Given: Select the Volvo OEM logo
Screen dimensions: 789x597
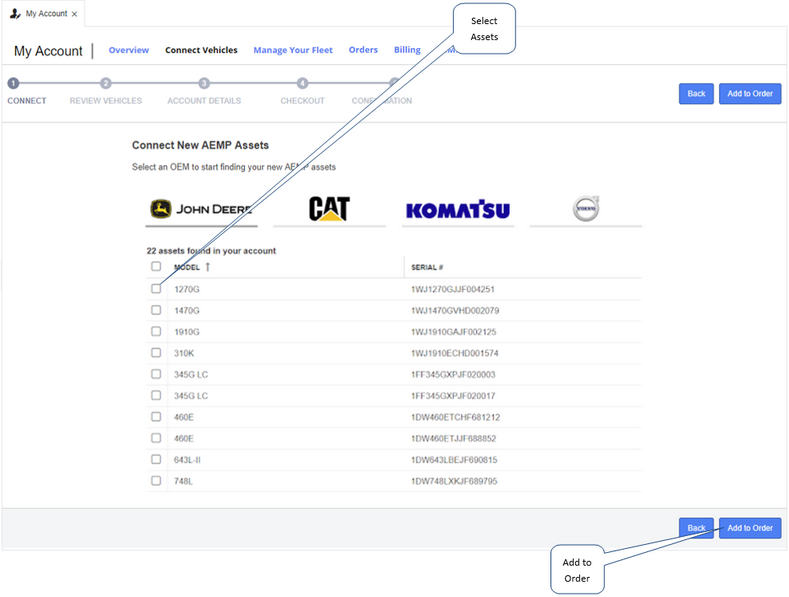Looking at the screenshot, I should (x=586, y=208).
